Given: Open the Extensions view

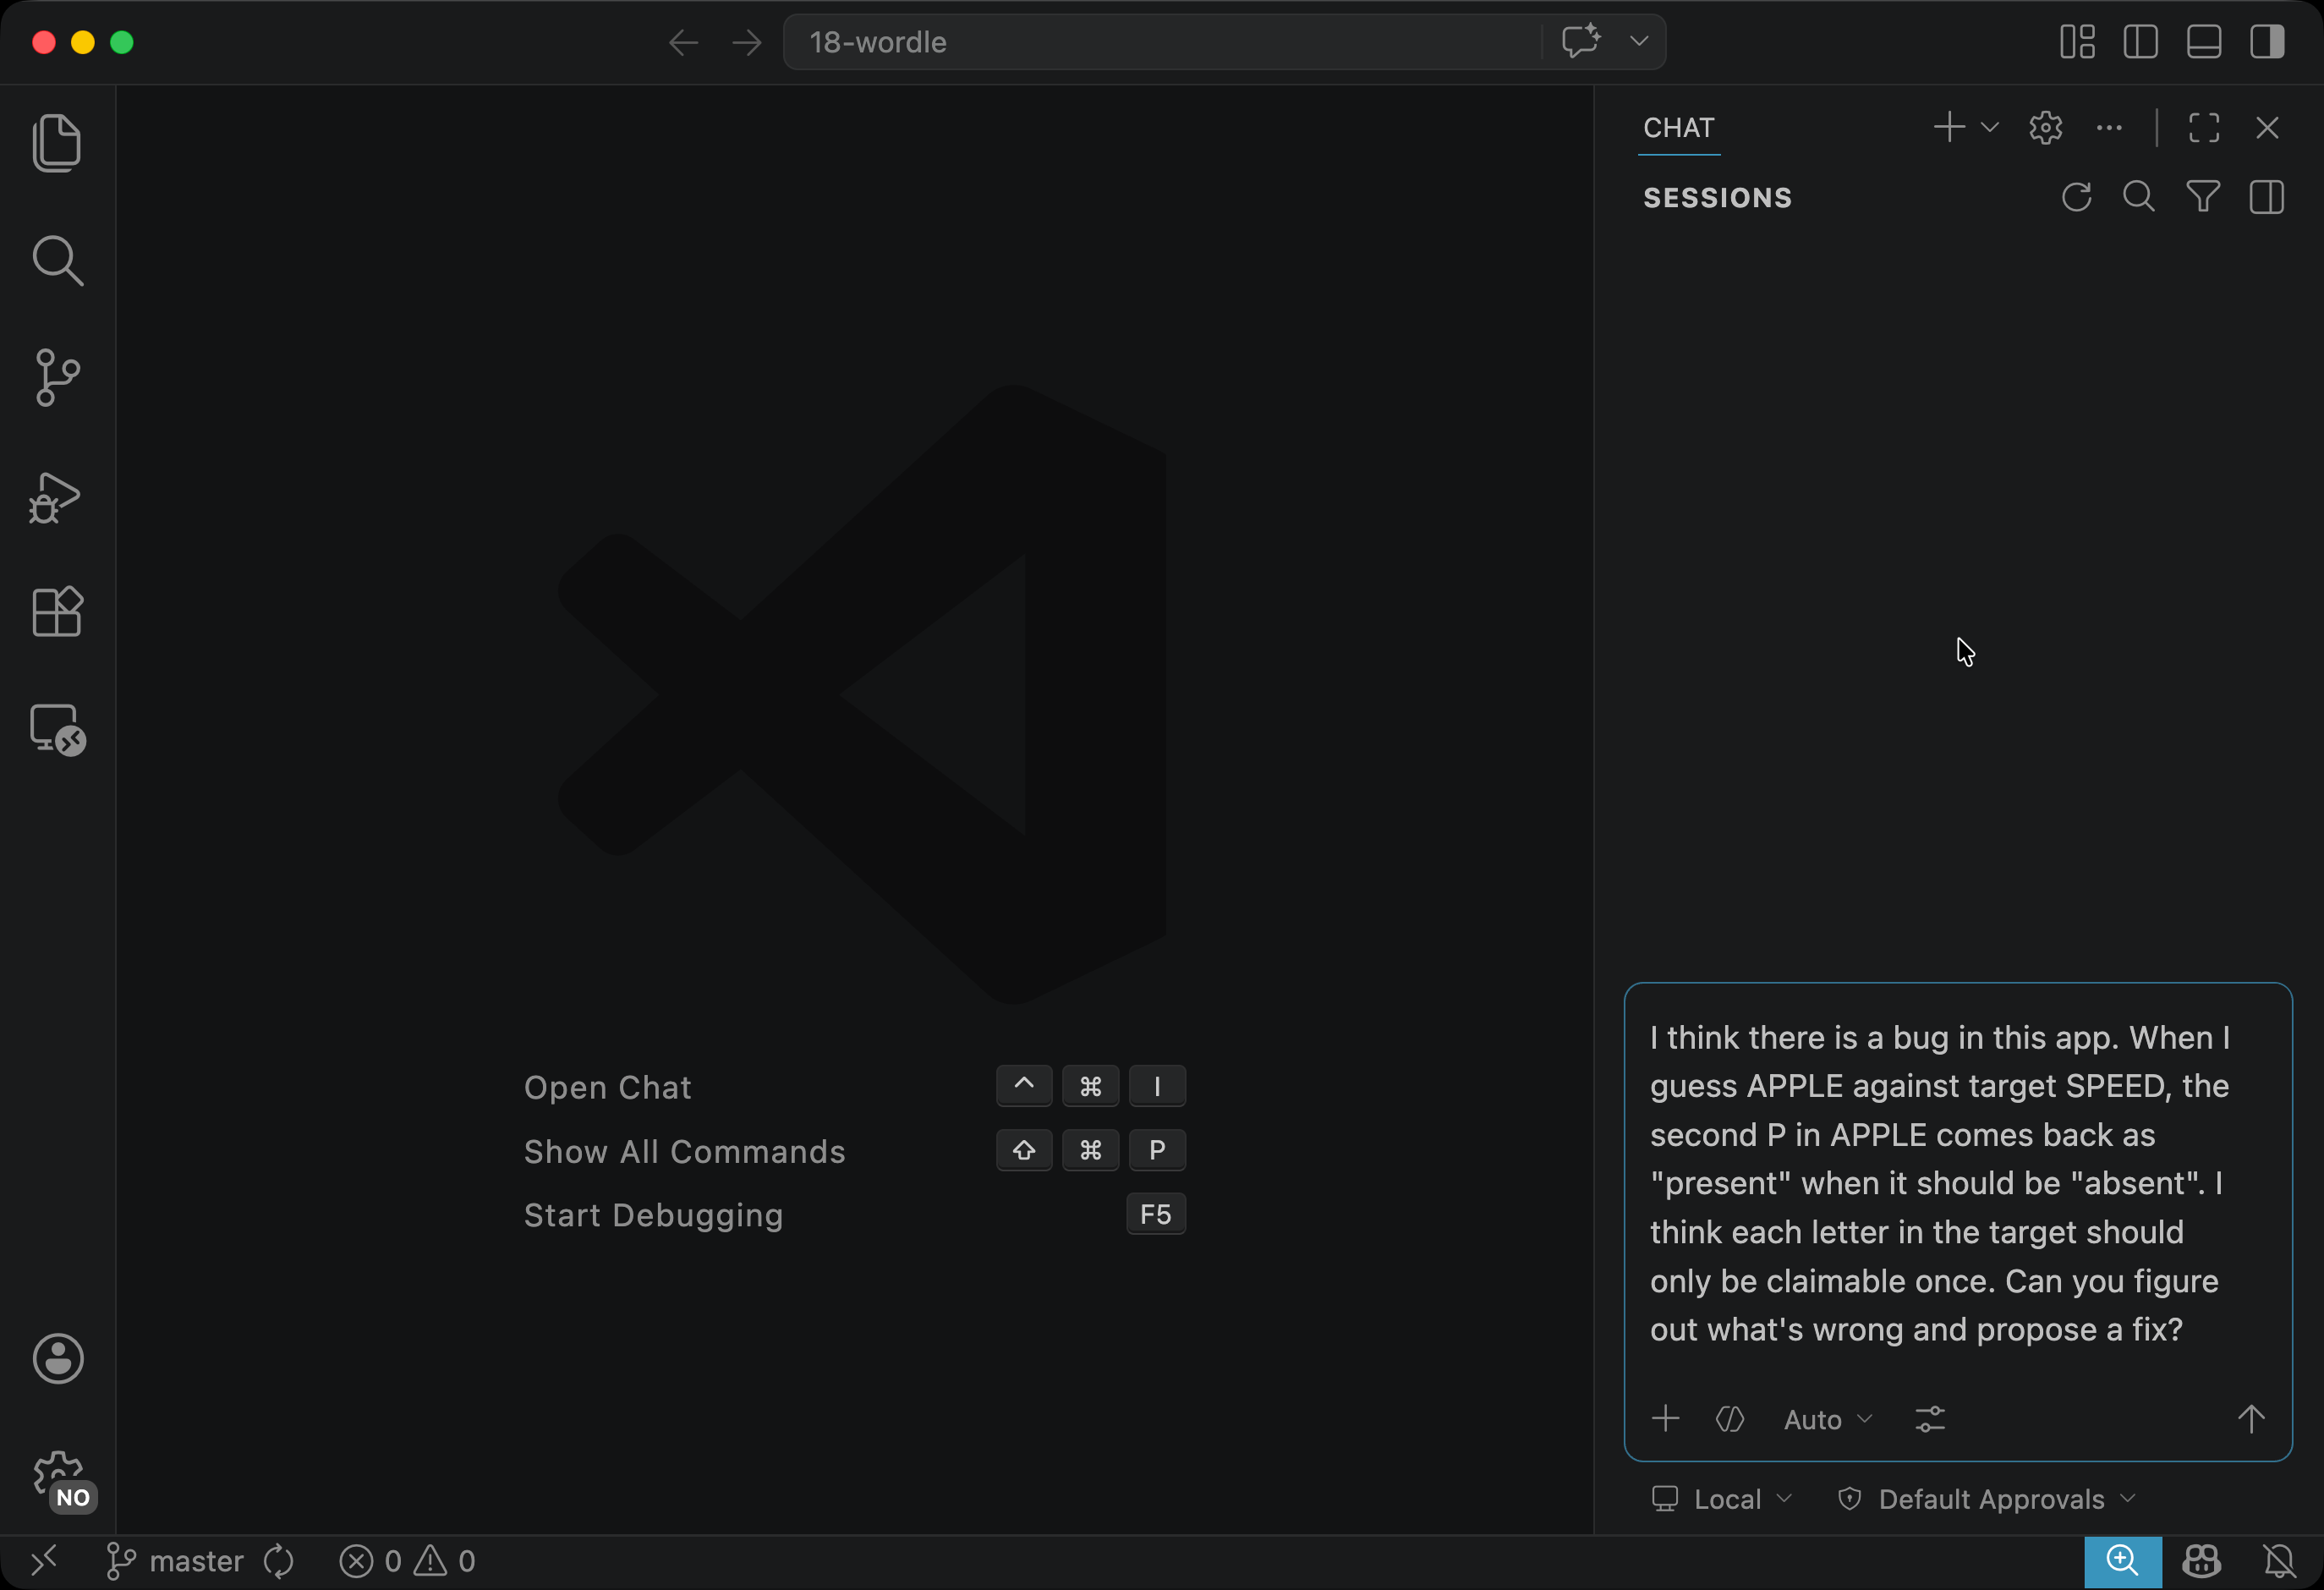Looking at the screenshot, I should [57, 611].
